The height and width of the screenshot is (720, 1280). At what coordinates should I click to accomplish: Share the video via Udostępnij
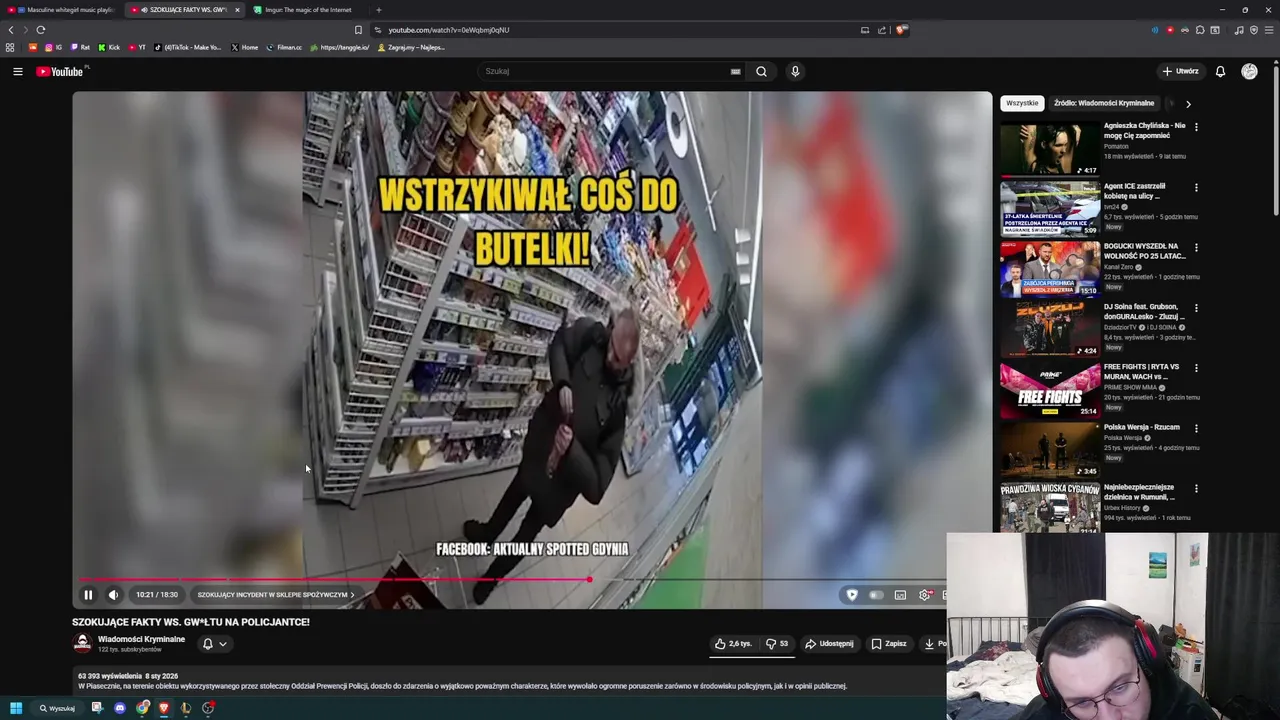[x=829, y=644]
